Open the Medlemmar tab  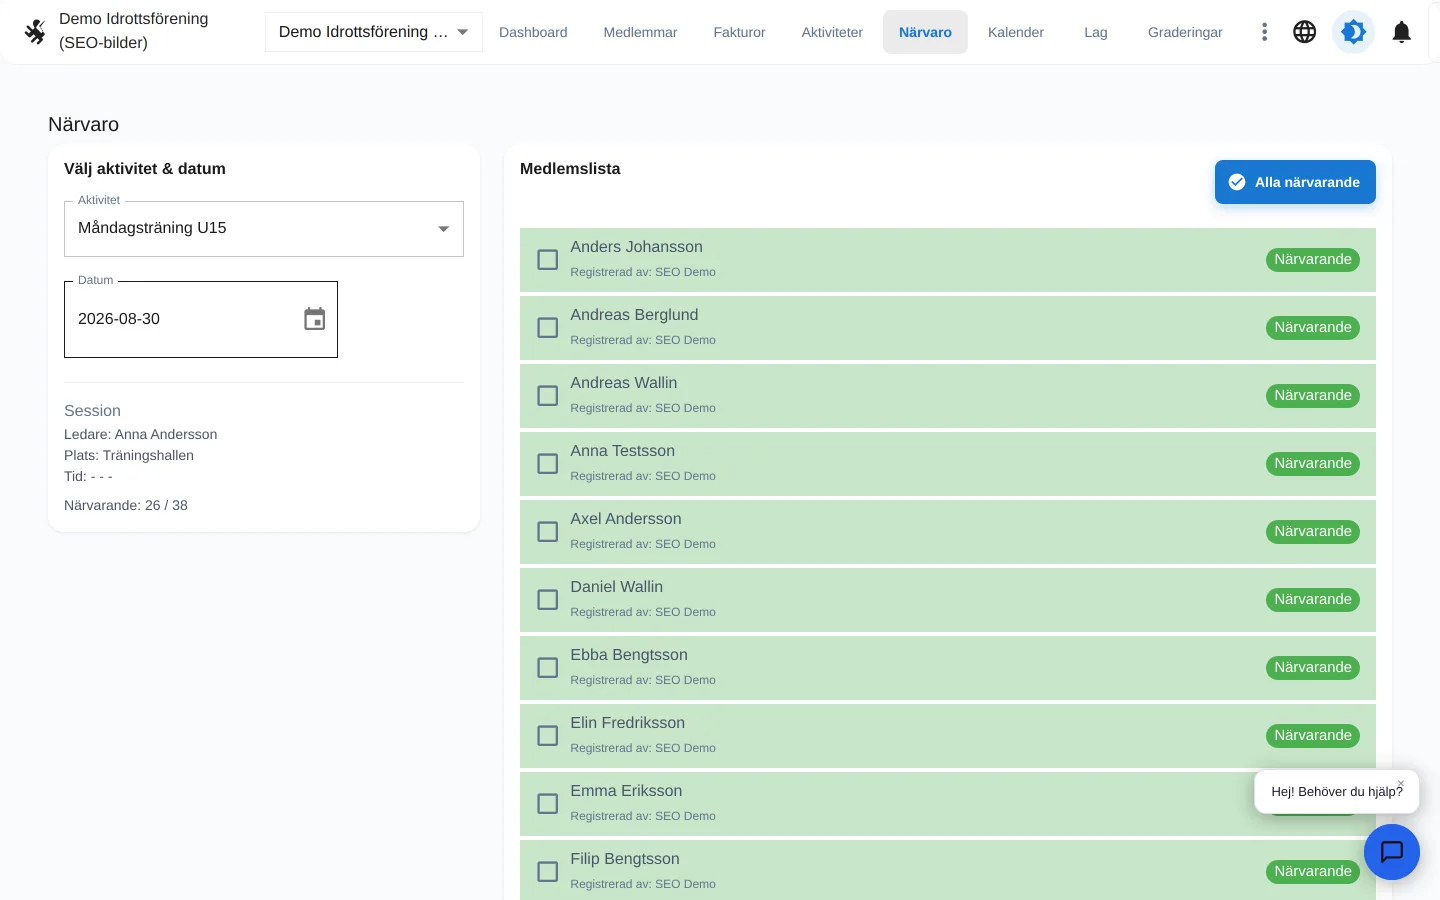(640, 32)
